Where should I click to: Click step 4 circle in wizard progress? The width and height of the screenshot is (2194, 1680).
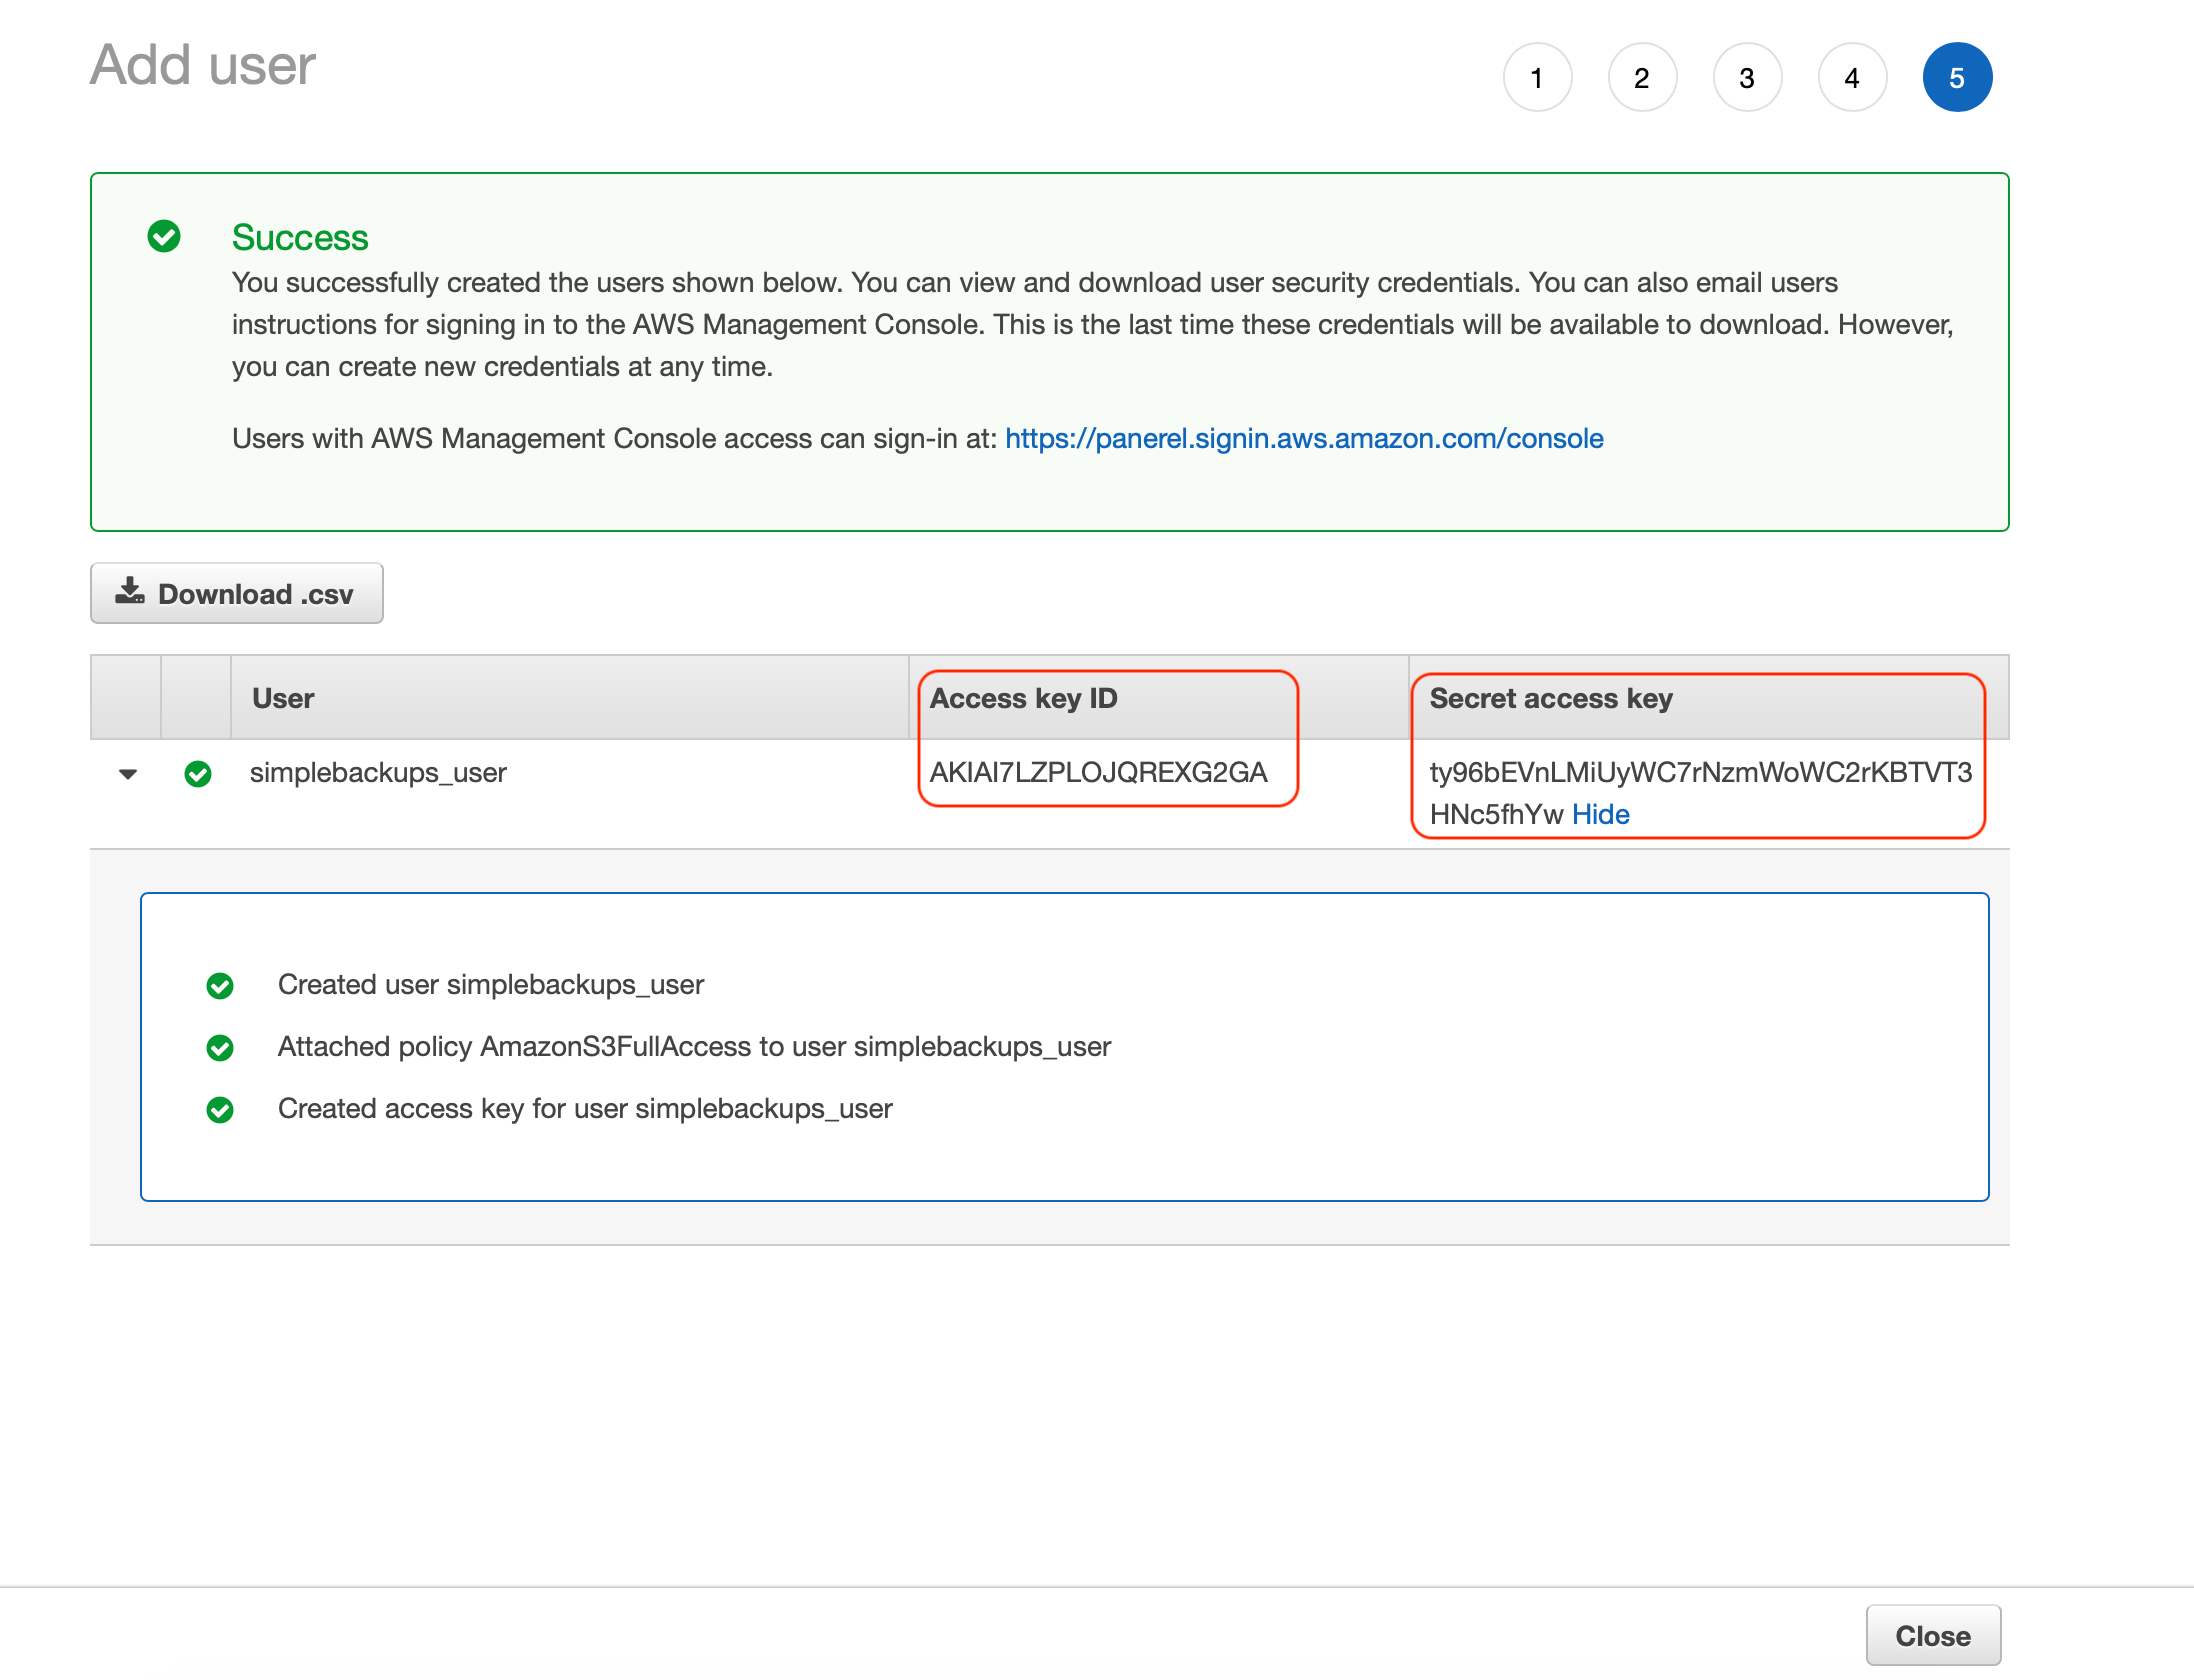[1852, 76]
